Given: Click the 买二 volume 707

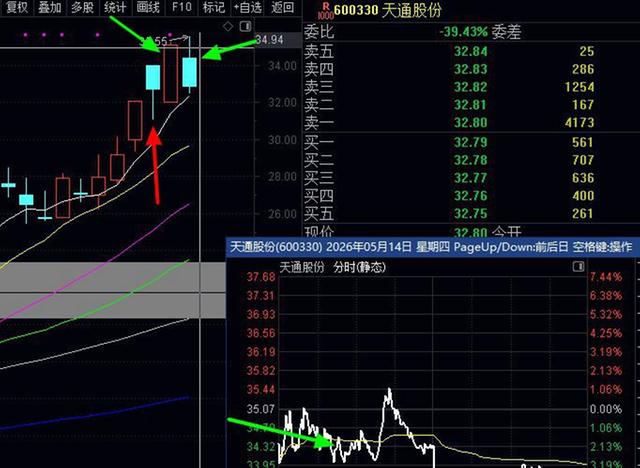Looking at the screenshot, I should [582, 160].
